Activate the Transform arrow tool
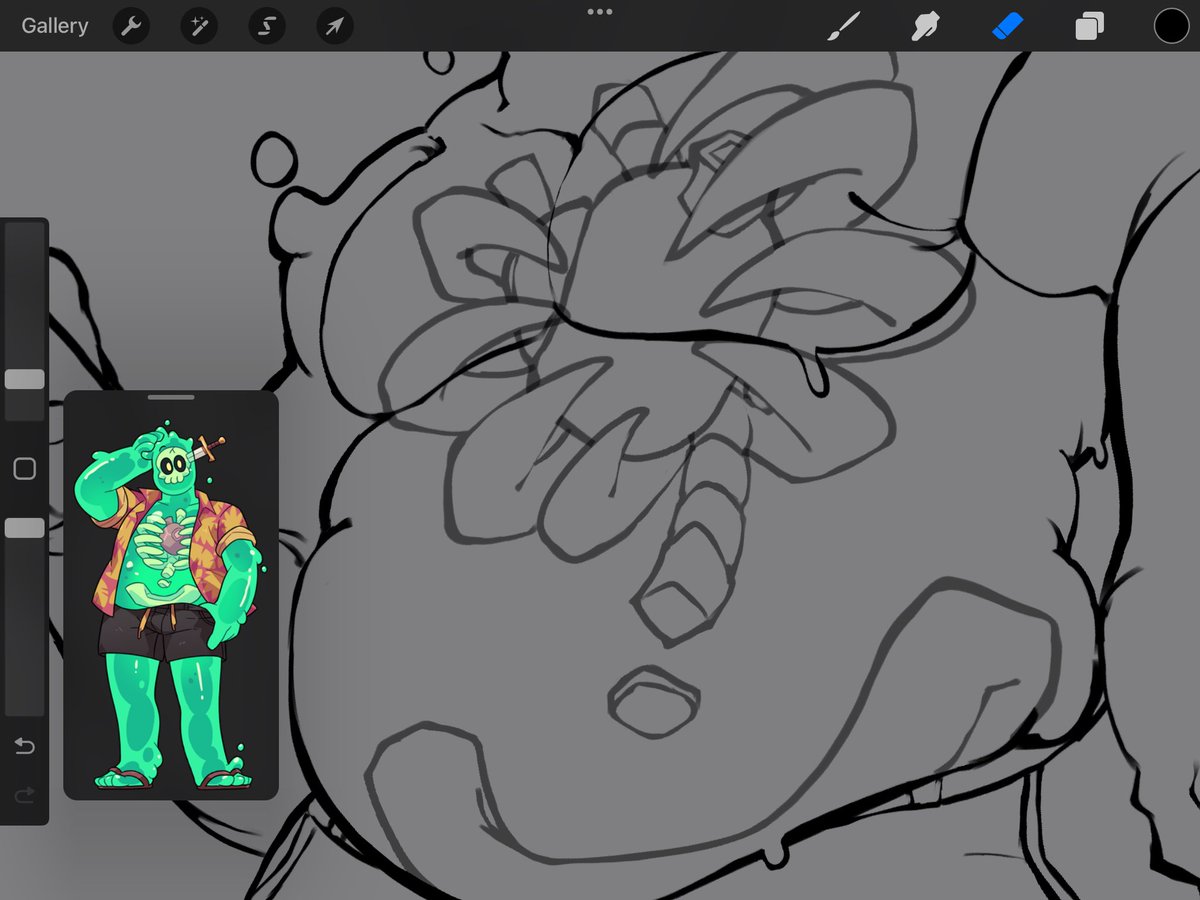 pyautogui.click(x=334, y=26)
